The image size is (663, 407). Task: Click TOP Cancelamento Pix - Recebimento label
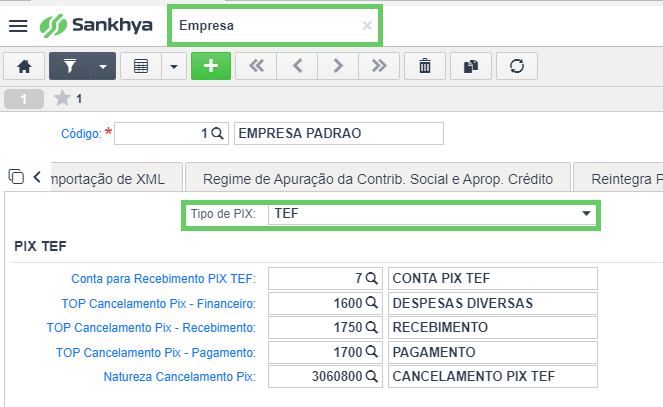click(x=151, y=328)
